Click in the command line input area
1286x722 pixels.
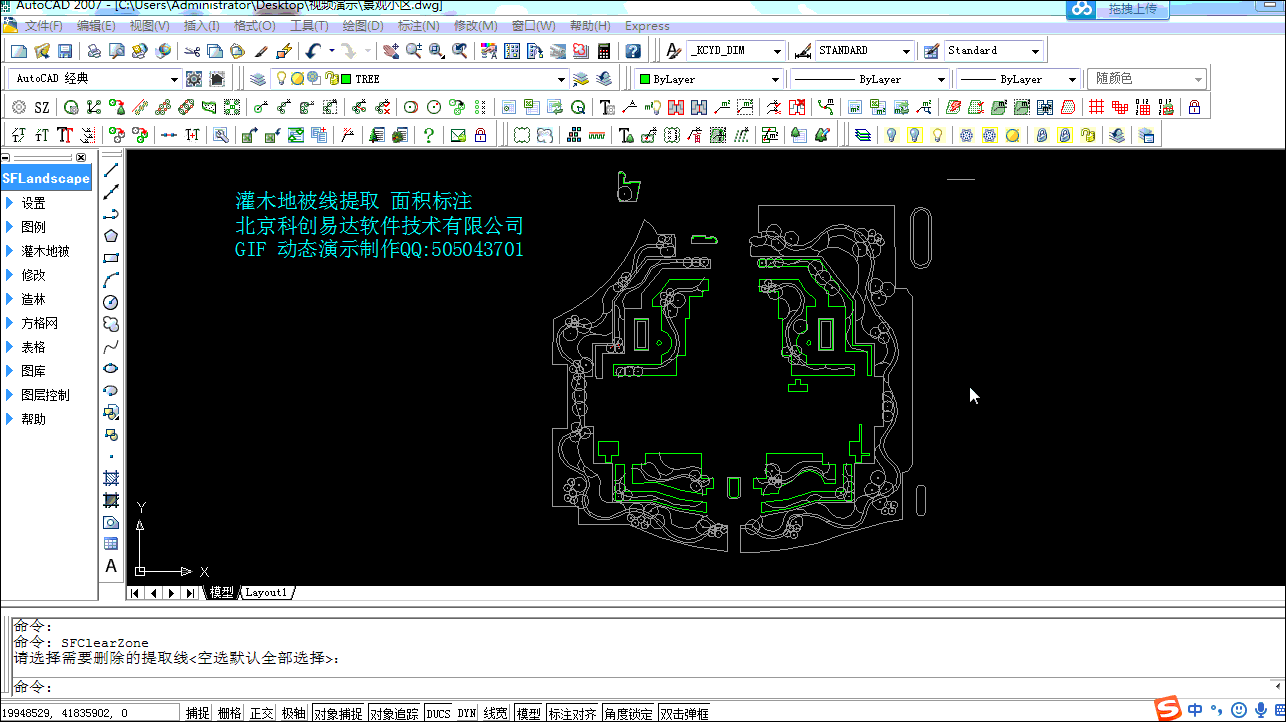[640, 687]
